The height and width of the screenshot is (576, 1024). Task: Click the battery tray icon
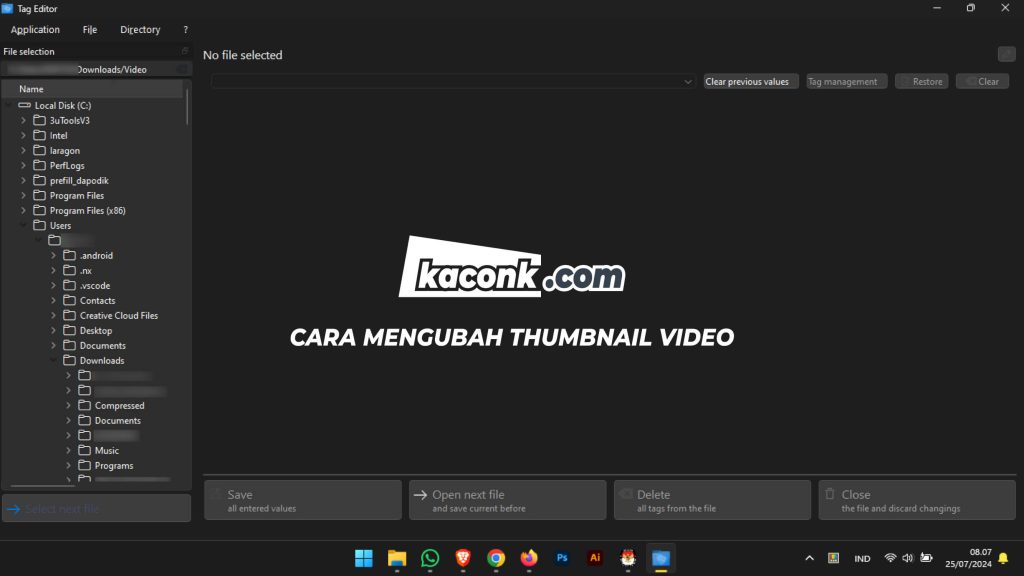point(926,558)
